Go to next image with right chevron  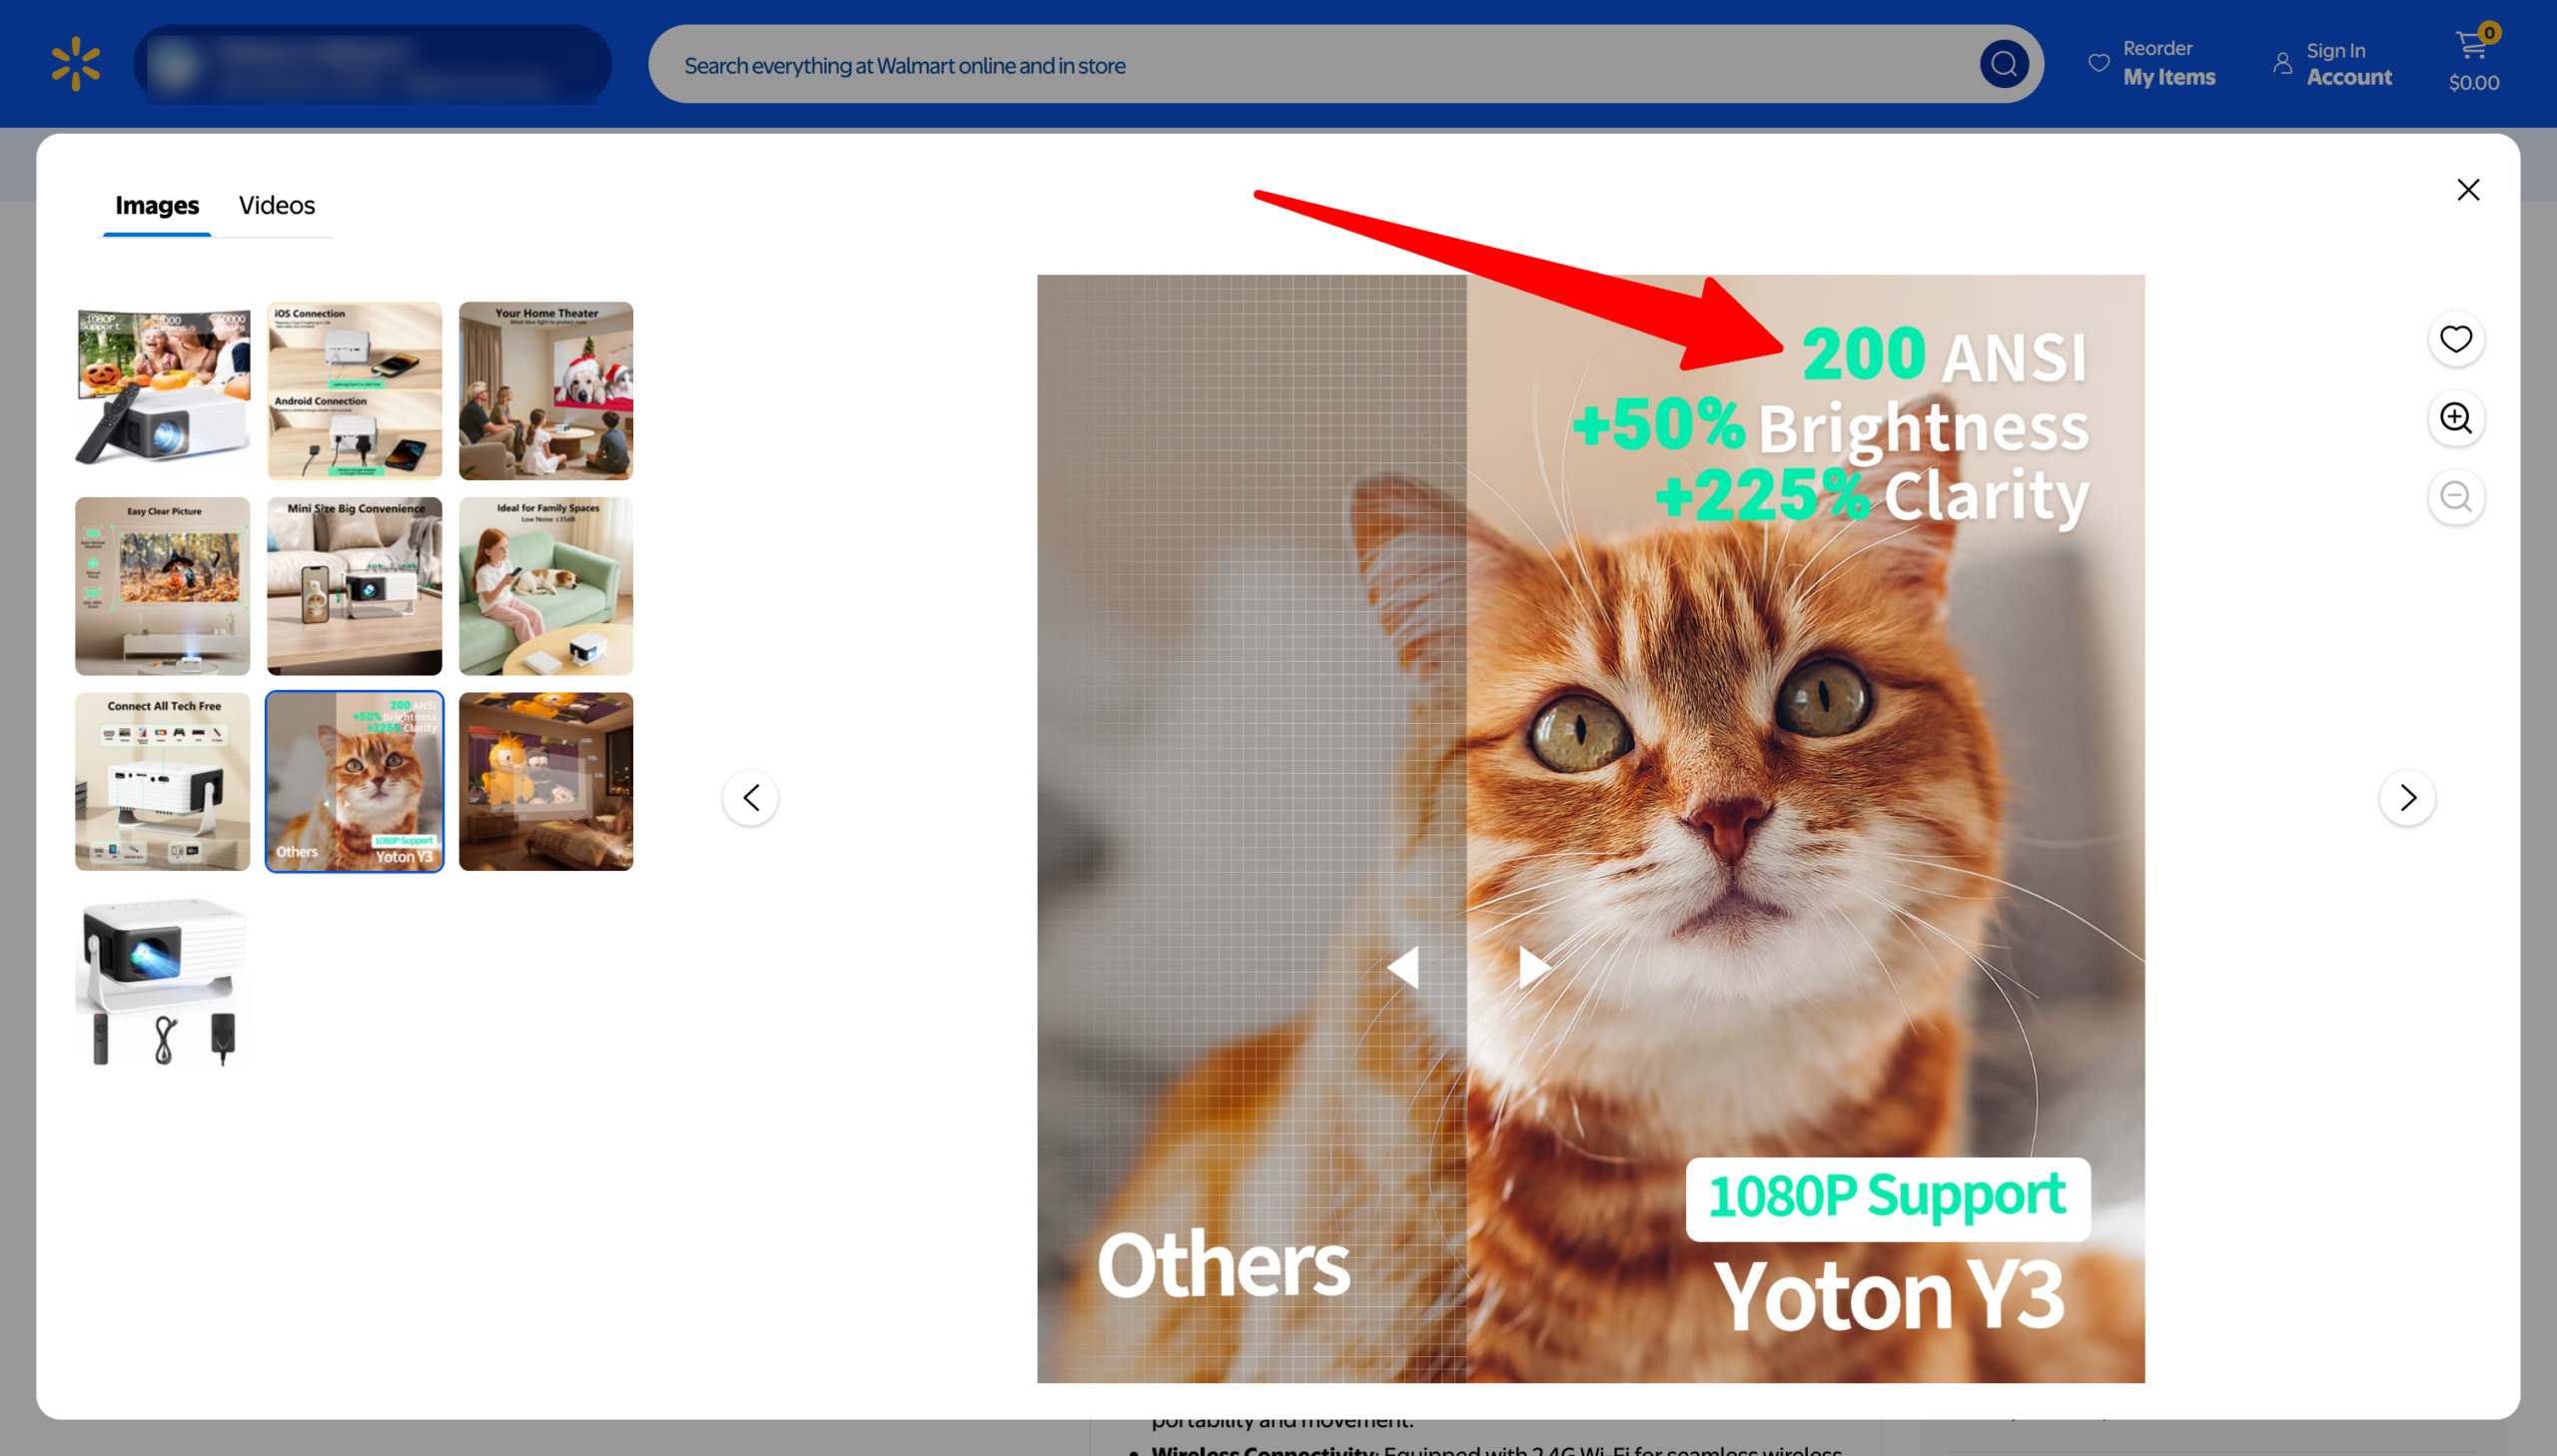[x=2407, y=798]
